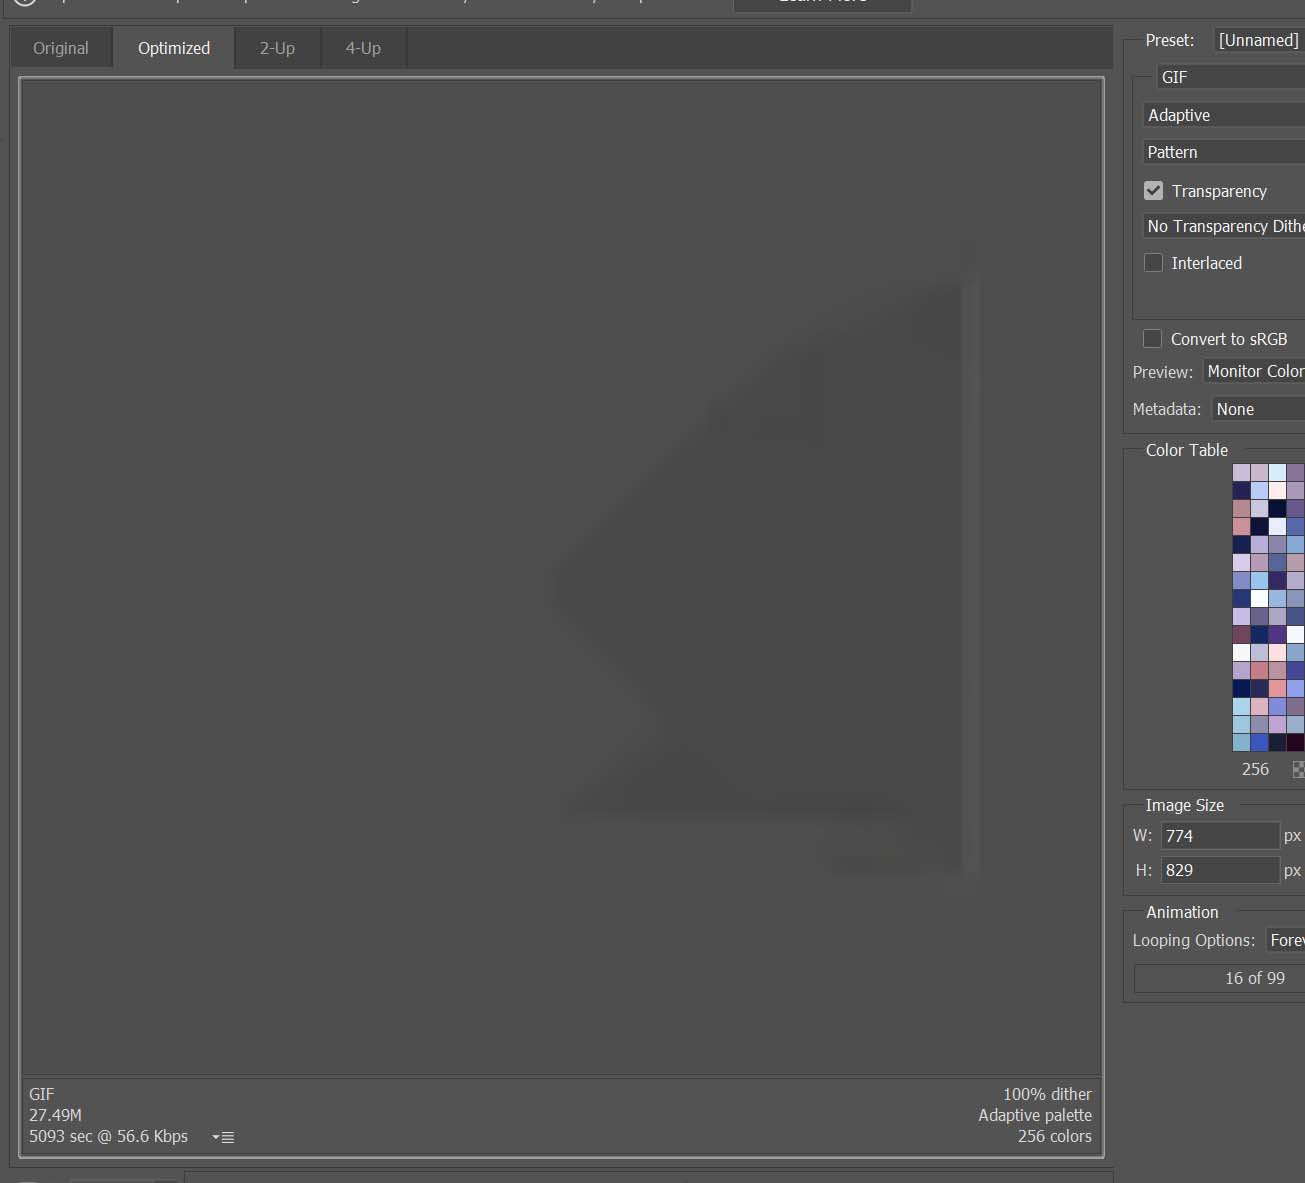The height and width of the screenshot is (1183, 1305).
Task: Open the Metadata dropdown set to None
Action: (x=1258, y=409)
